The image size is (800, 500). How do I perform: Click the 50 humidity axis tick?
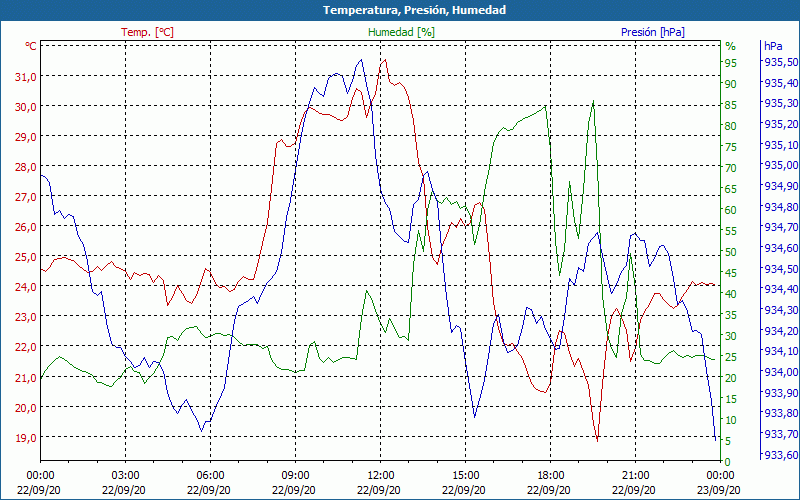[x=730, y=252]
